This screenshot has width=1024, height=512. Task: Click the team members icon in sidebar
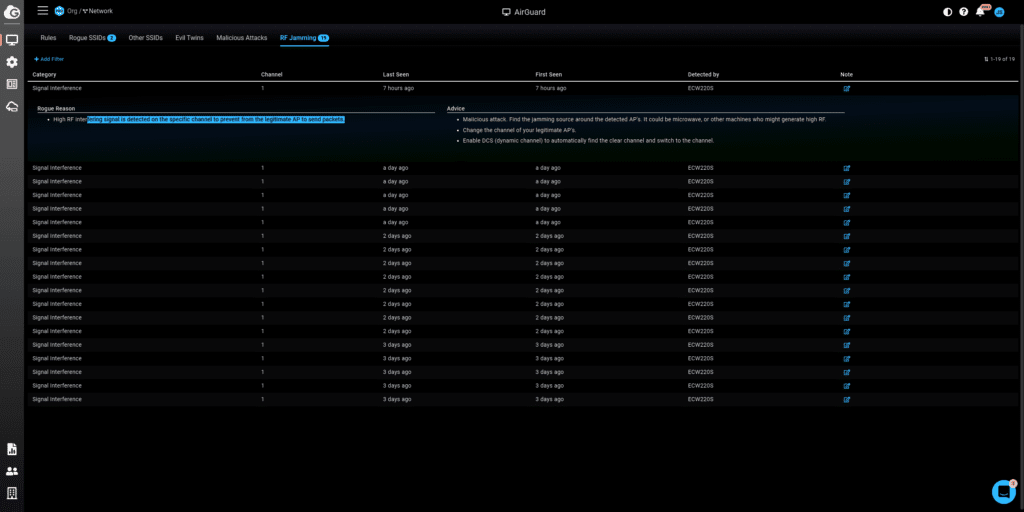point(12,471)
